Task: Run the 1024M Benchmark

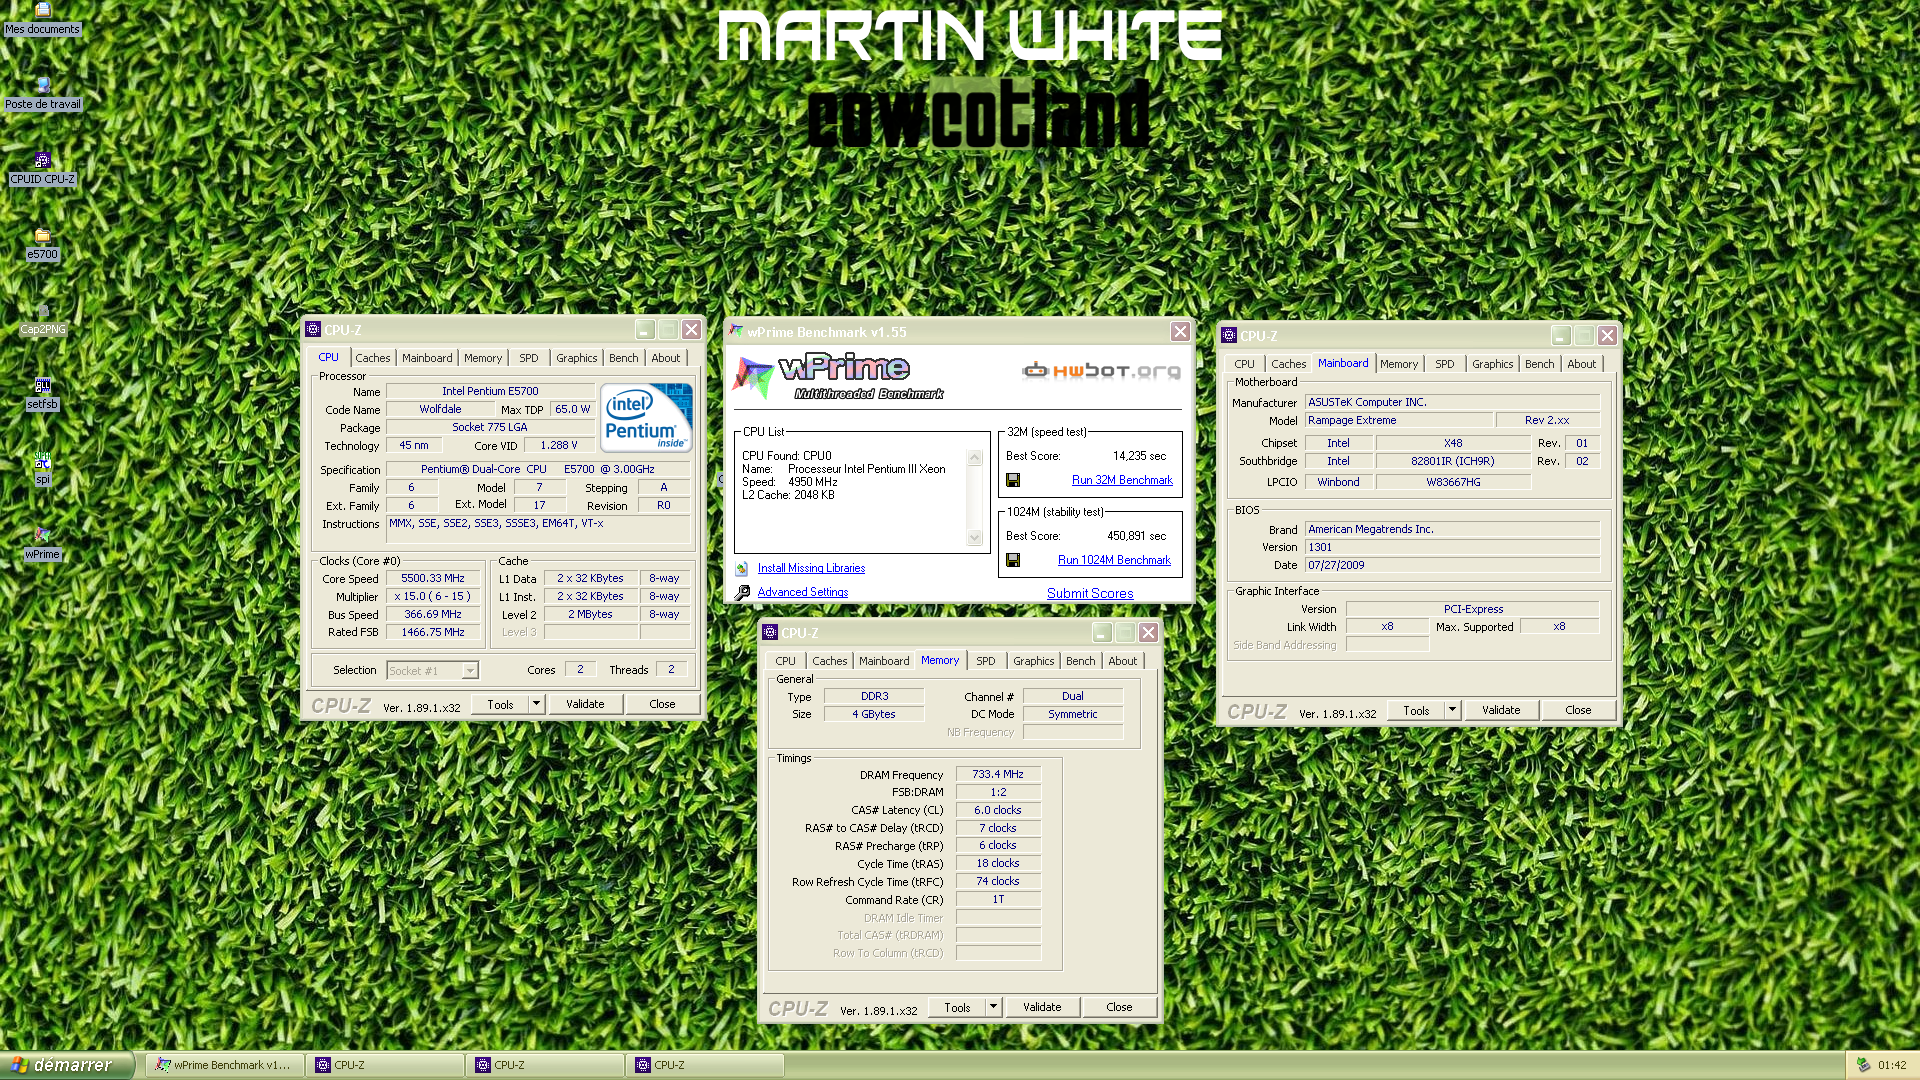Action: (x=1114, y=560)
